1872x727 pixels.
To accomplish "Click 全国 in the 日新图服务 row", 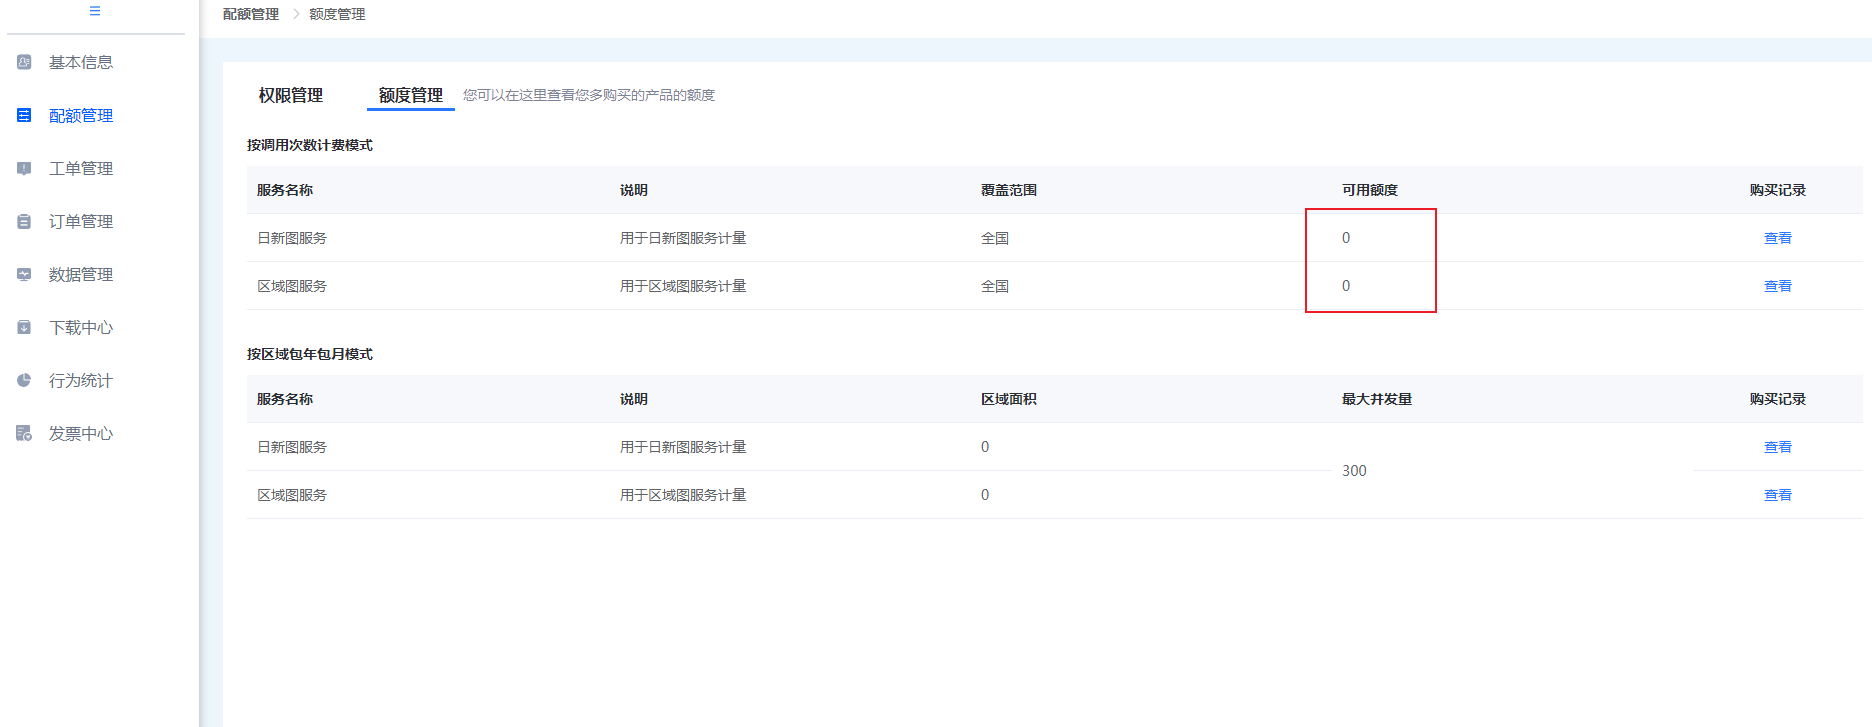I will (x=995, y=238).
